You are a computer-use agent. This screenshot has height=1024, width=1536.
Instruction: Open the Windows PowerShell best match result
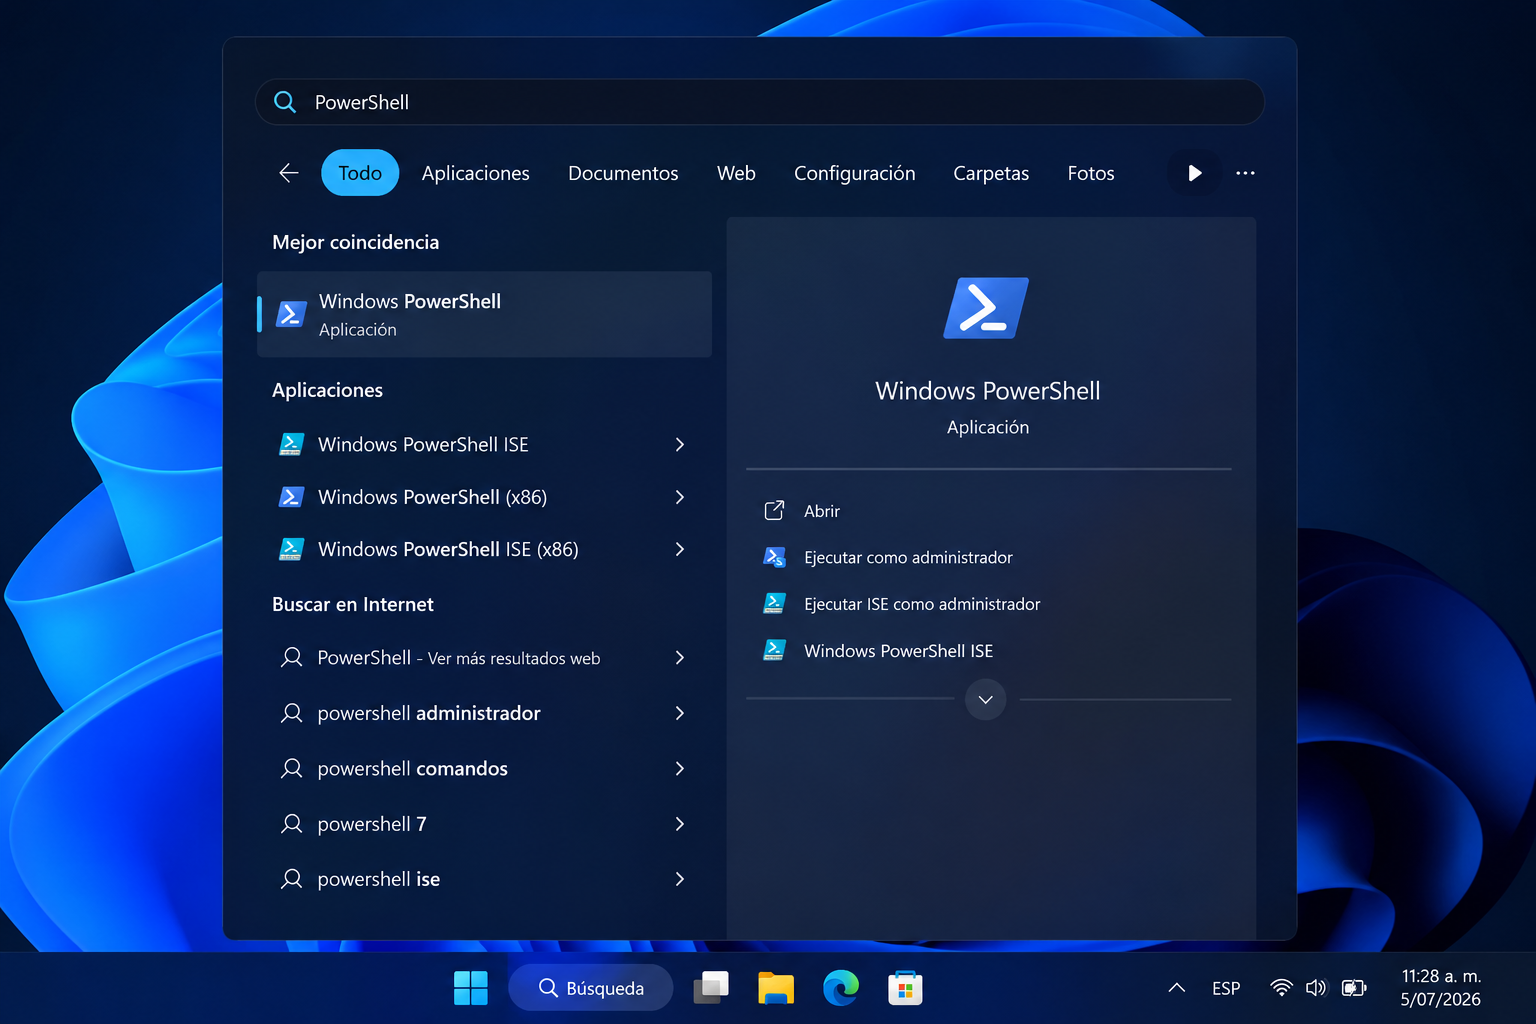point(485,314)
